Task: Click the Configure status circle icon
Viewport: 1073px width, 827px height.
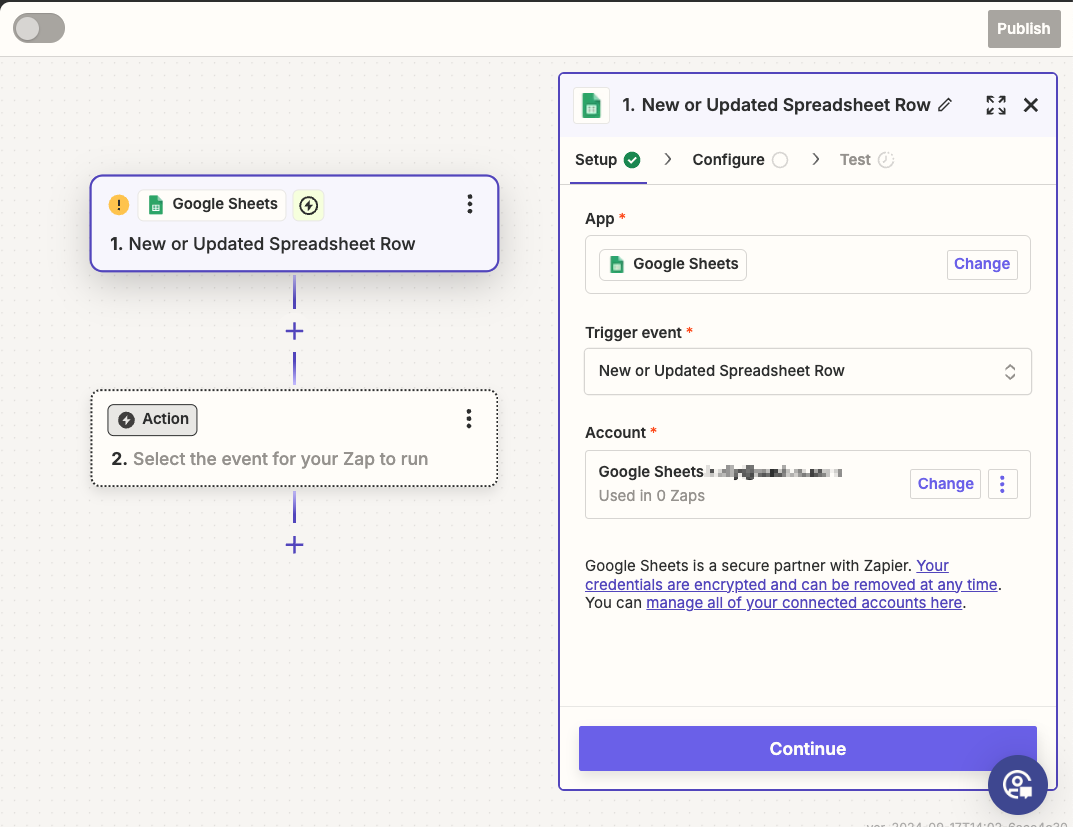Action: [x=780, y=160]
